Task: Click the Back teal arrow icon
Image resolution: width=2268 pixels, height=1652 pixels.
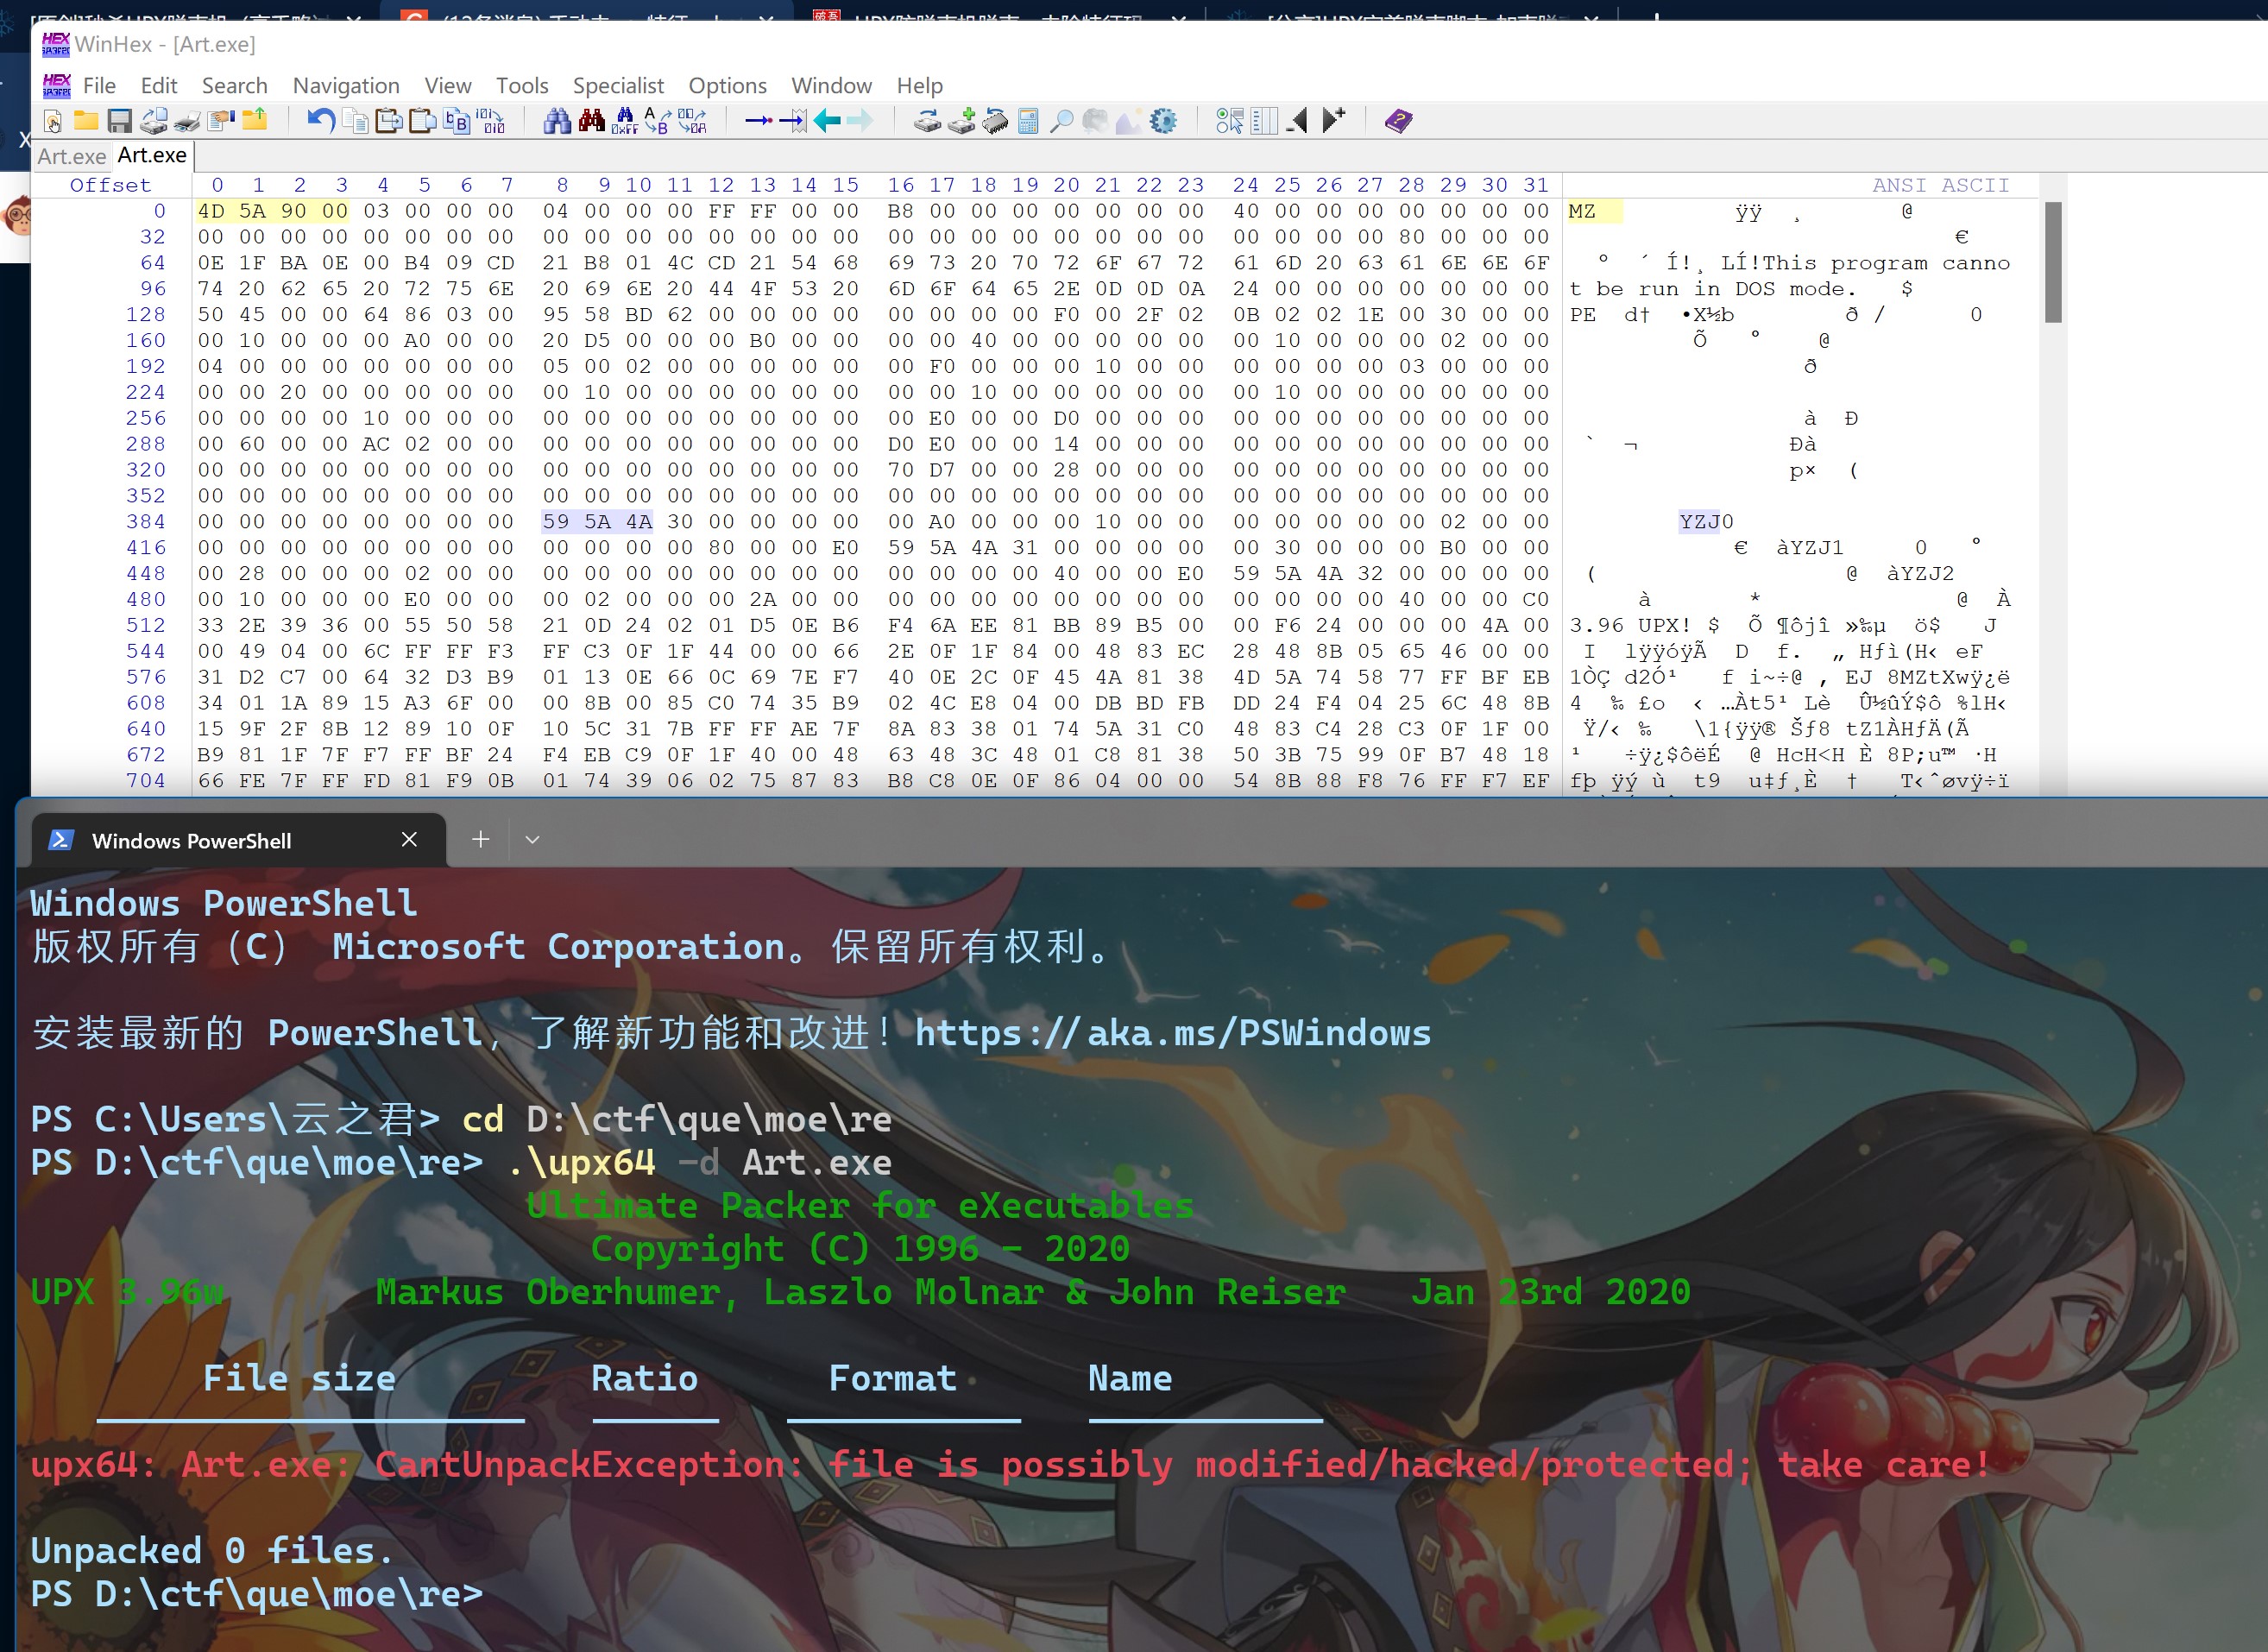Action: tap(827, 122)
